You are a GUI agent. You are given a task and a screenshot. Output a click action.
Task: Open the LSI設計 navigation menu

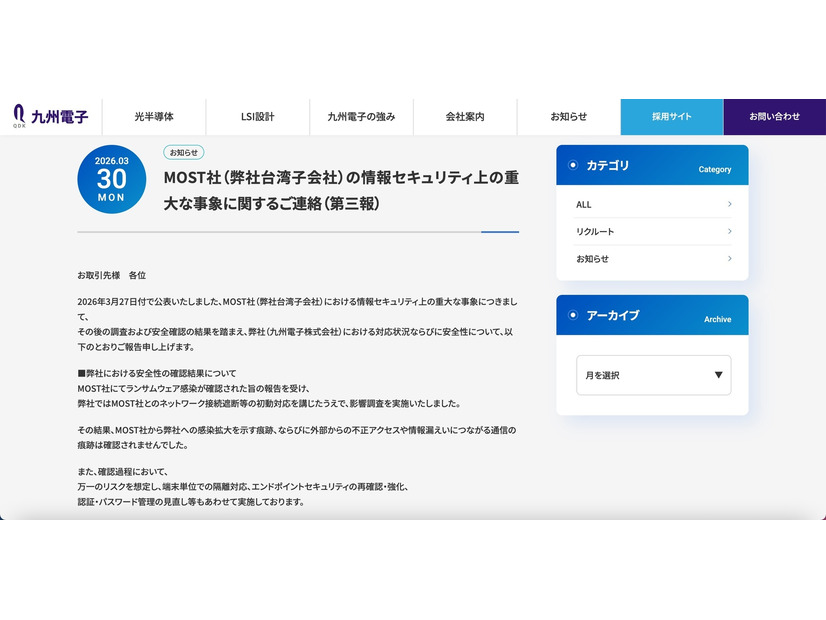pyautogui.click(x=256, y=116)
